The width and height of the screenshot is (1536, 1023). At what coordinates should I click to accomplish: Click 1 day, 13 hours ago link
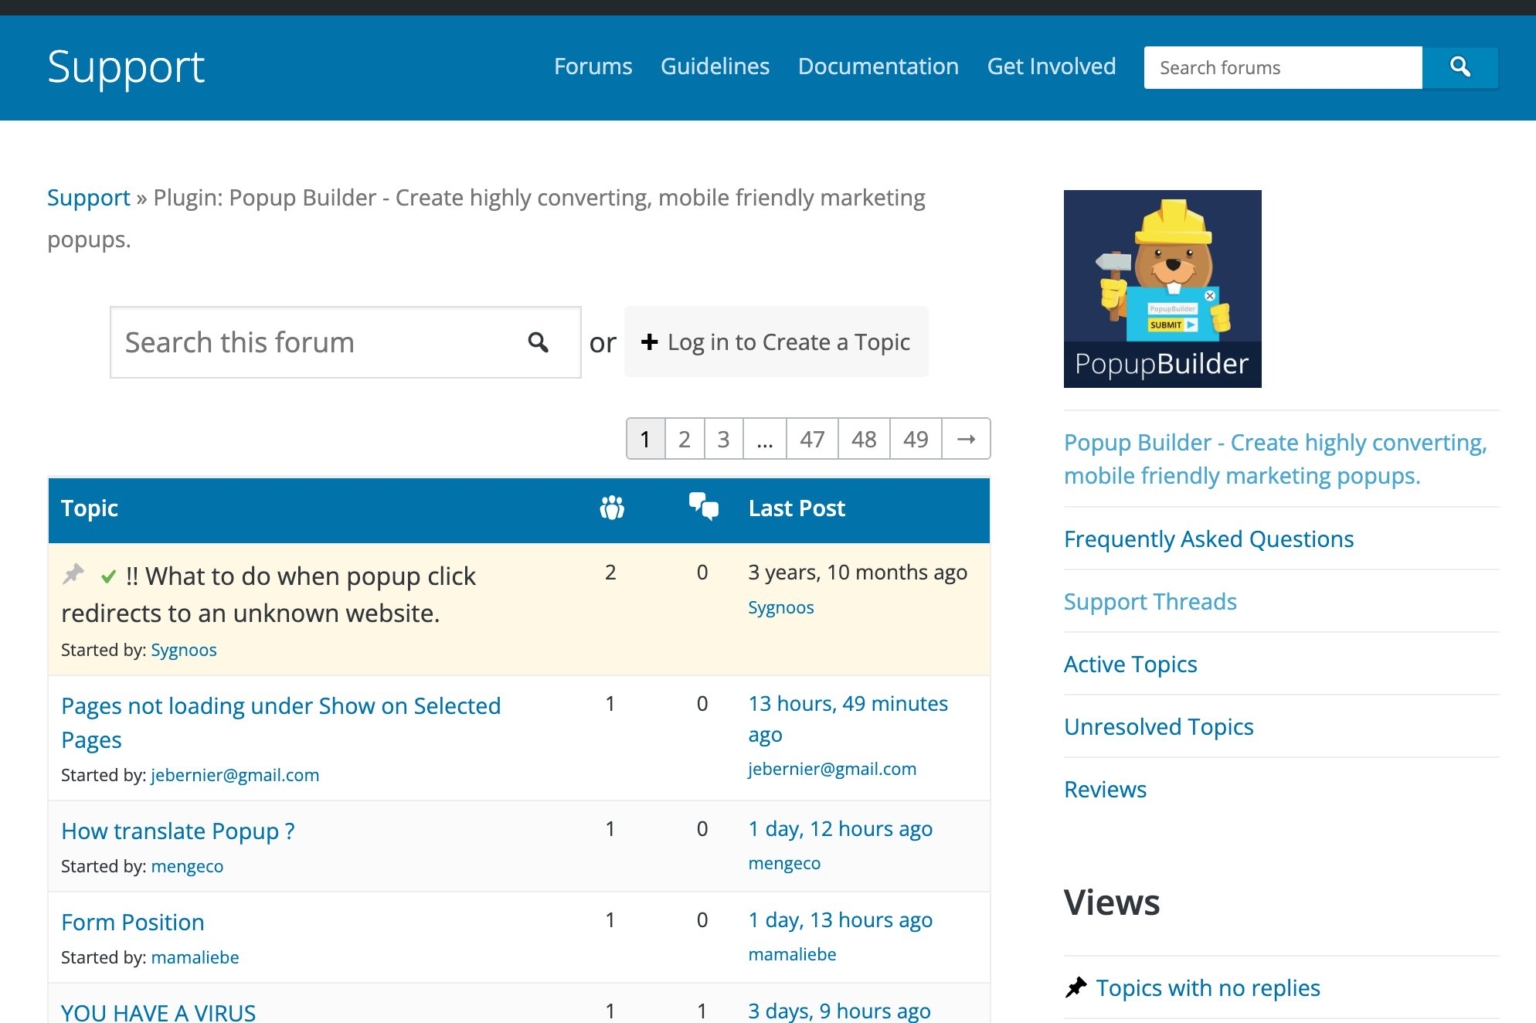pos(840,920)
